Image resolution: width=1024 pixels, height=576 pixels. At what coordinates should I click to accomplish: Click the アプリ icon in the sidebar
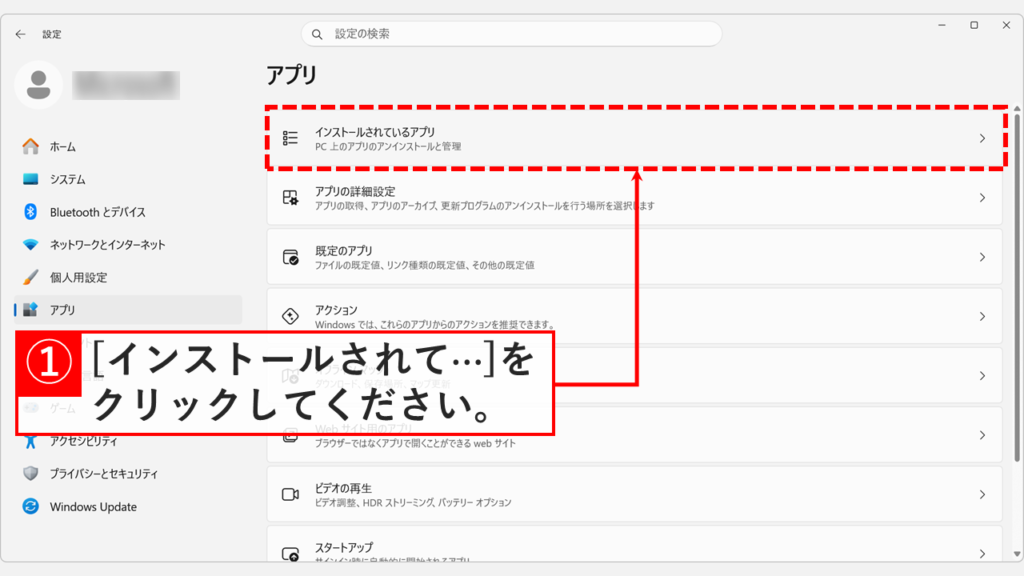click(31, 310)
